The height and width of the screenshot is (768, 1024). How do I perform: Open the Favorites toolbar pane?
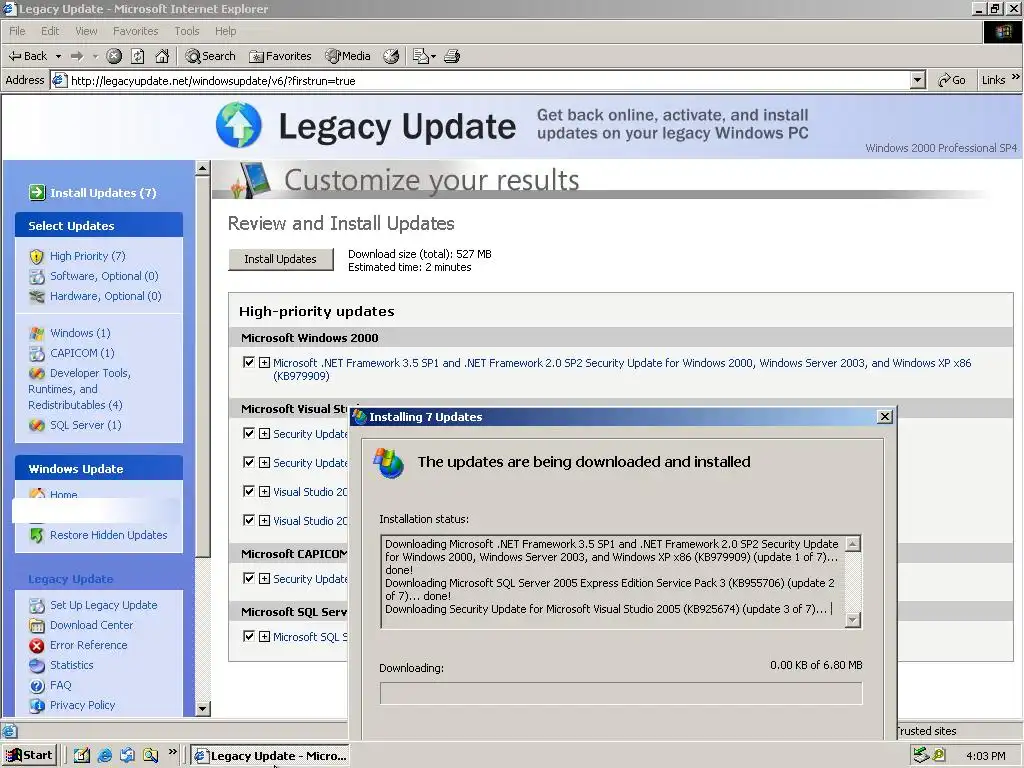click(280, 56)
